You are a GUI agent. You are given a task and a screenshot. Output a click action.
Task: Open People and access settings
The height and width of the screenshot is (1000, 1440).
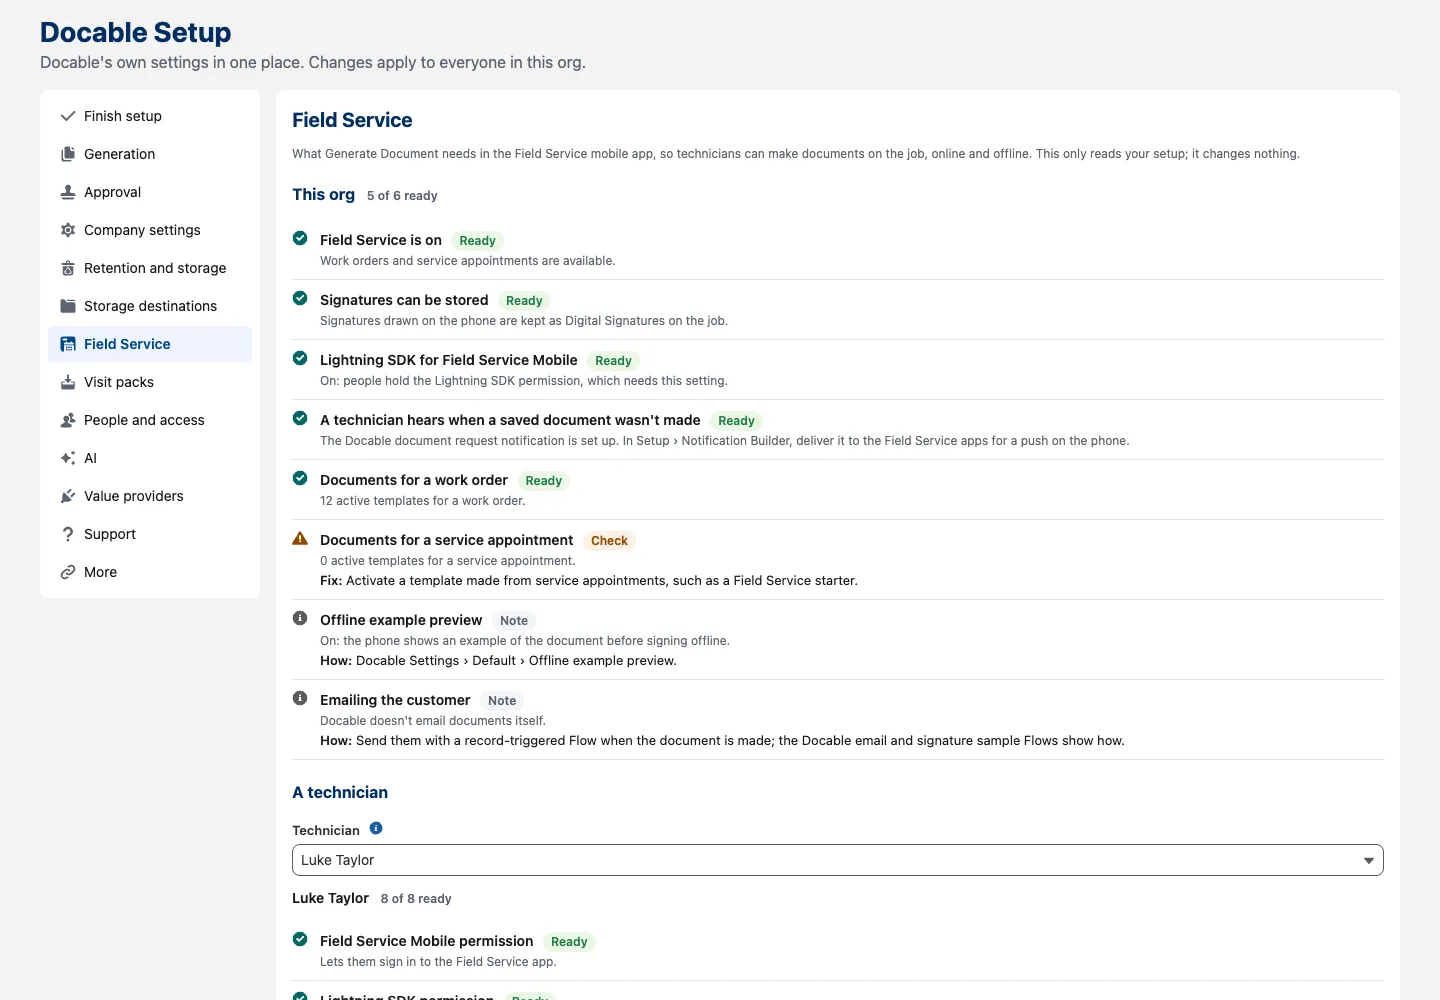pyautogui.click(x=150, y=420)
